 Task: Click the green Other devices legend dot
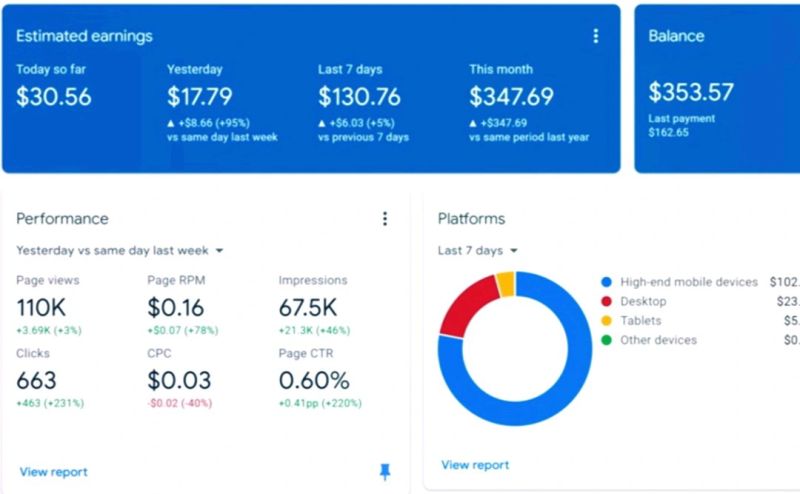606,340
